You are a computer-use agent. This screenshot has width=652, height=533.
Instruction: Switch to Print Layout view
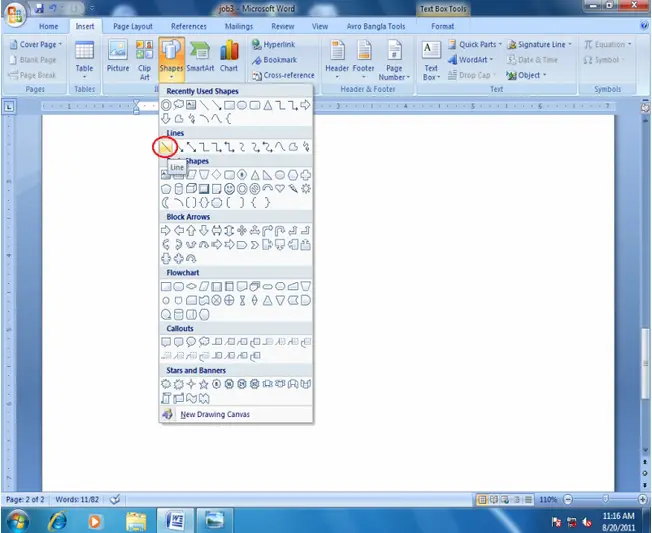(482, 499)
